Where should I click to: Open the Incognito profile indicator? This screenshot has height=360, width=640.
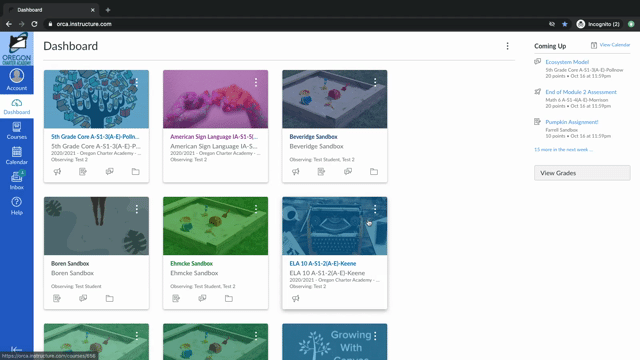click(598, 24)
